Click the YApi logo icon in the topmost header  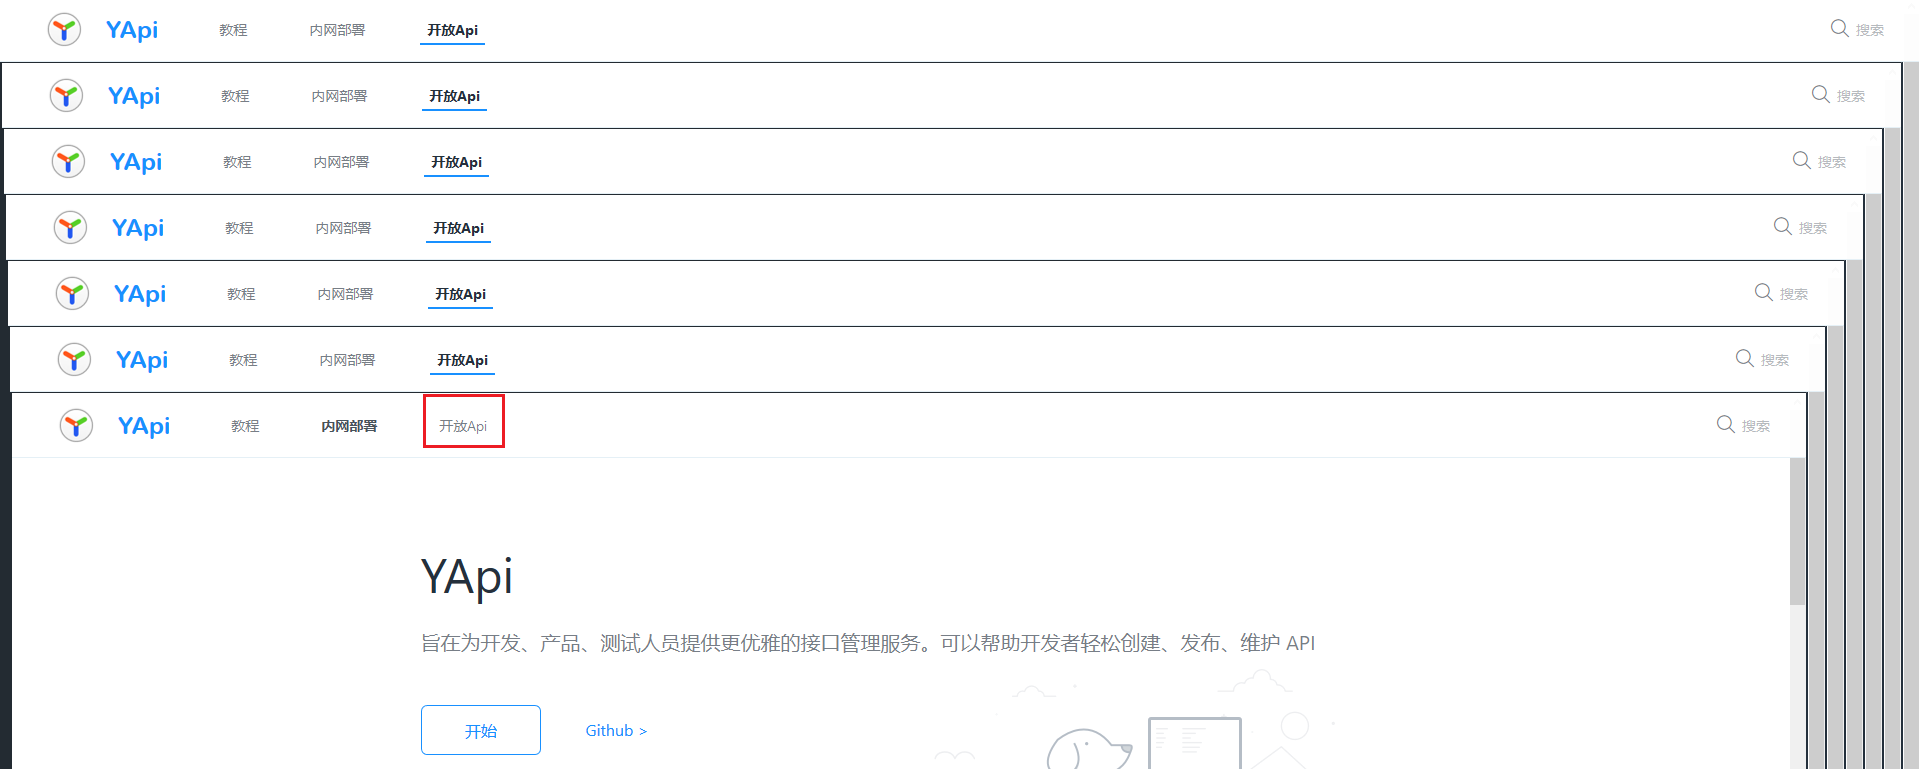click(64, 29)
